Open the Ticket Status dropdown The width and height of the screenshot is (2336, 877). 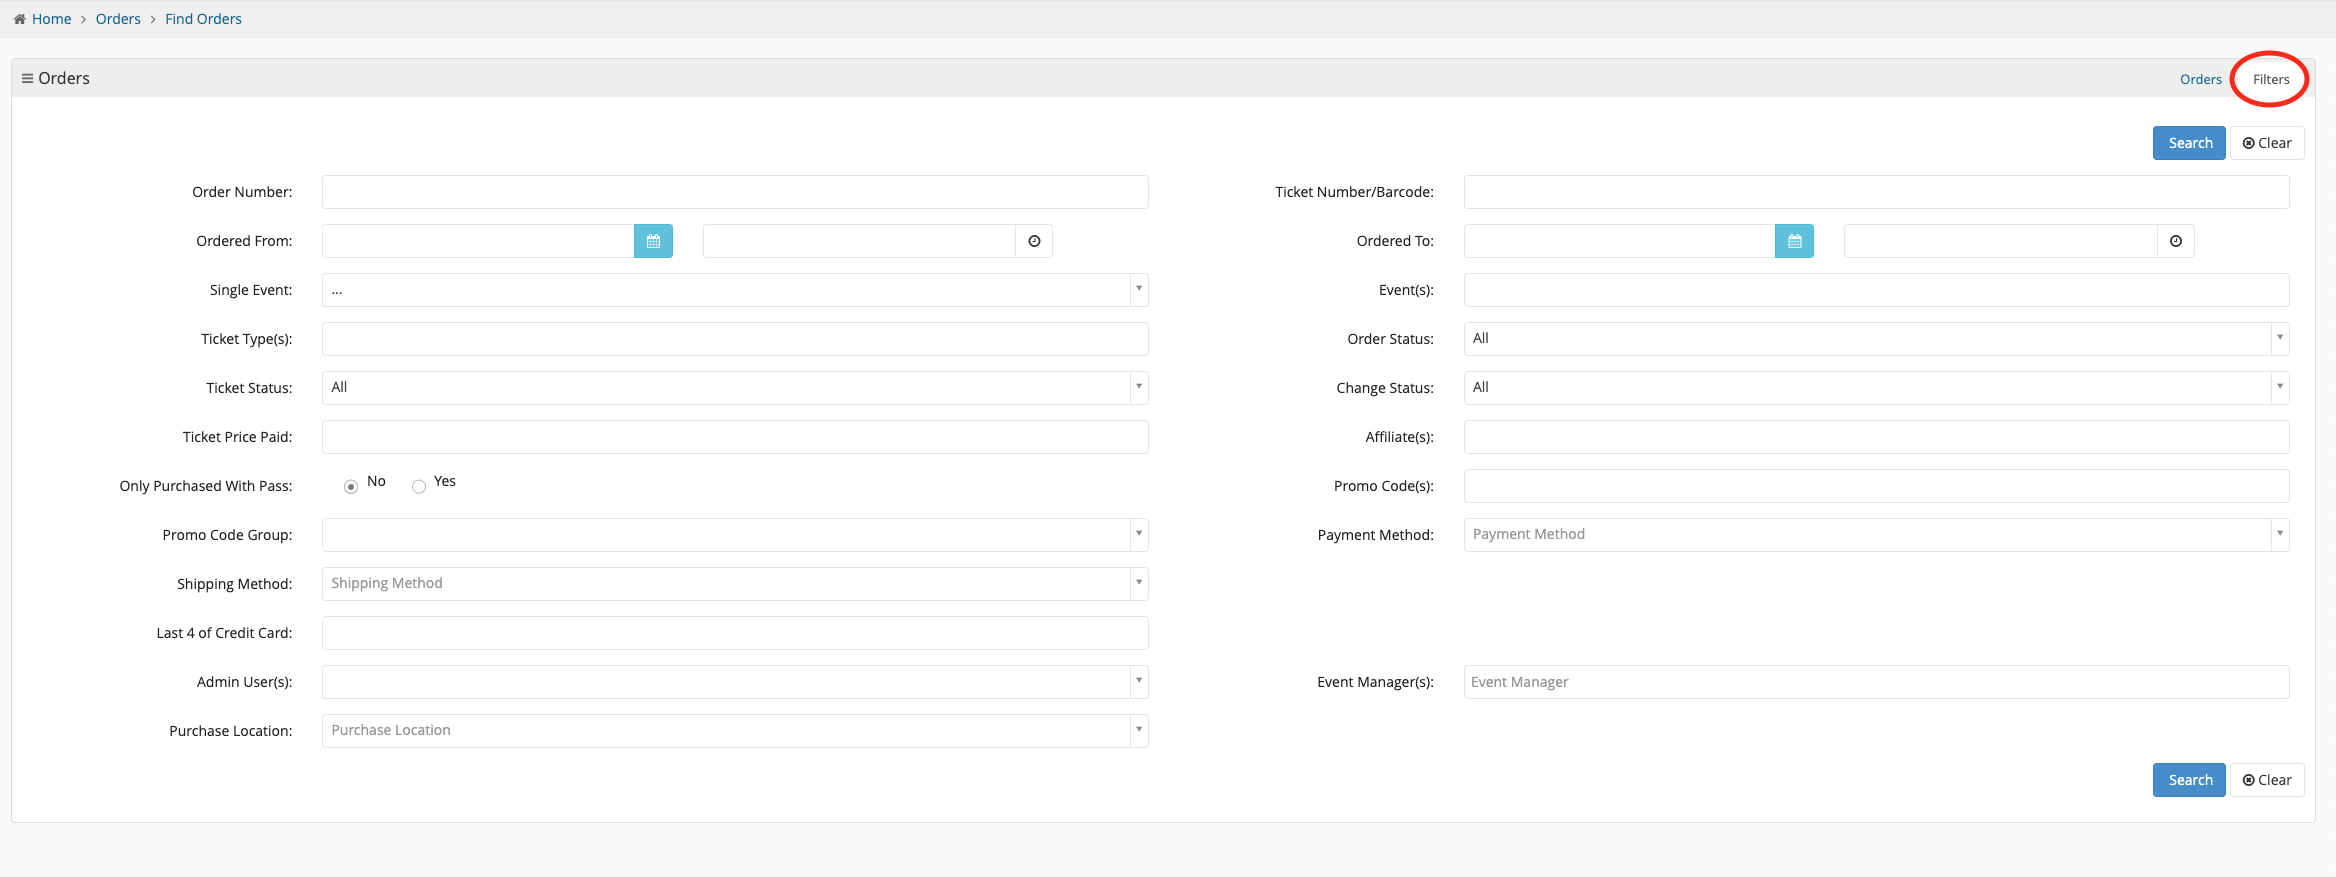(735, 388)
